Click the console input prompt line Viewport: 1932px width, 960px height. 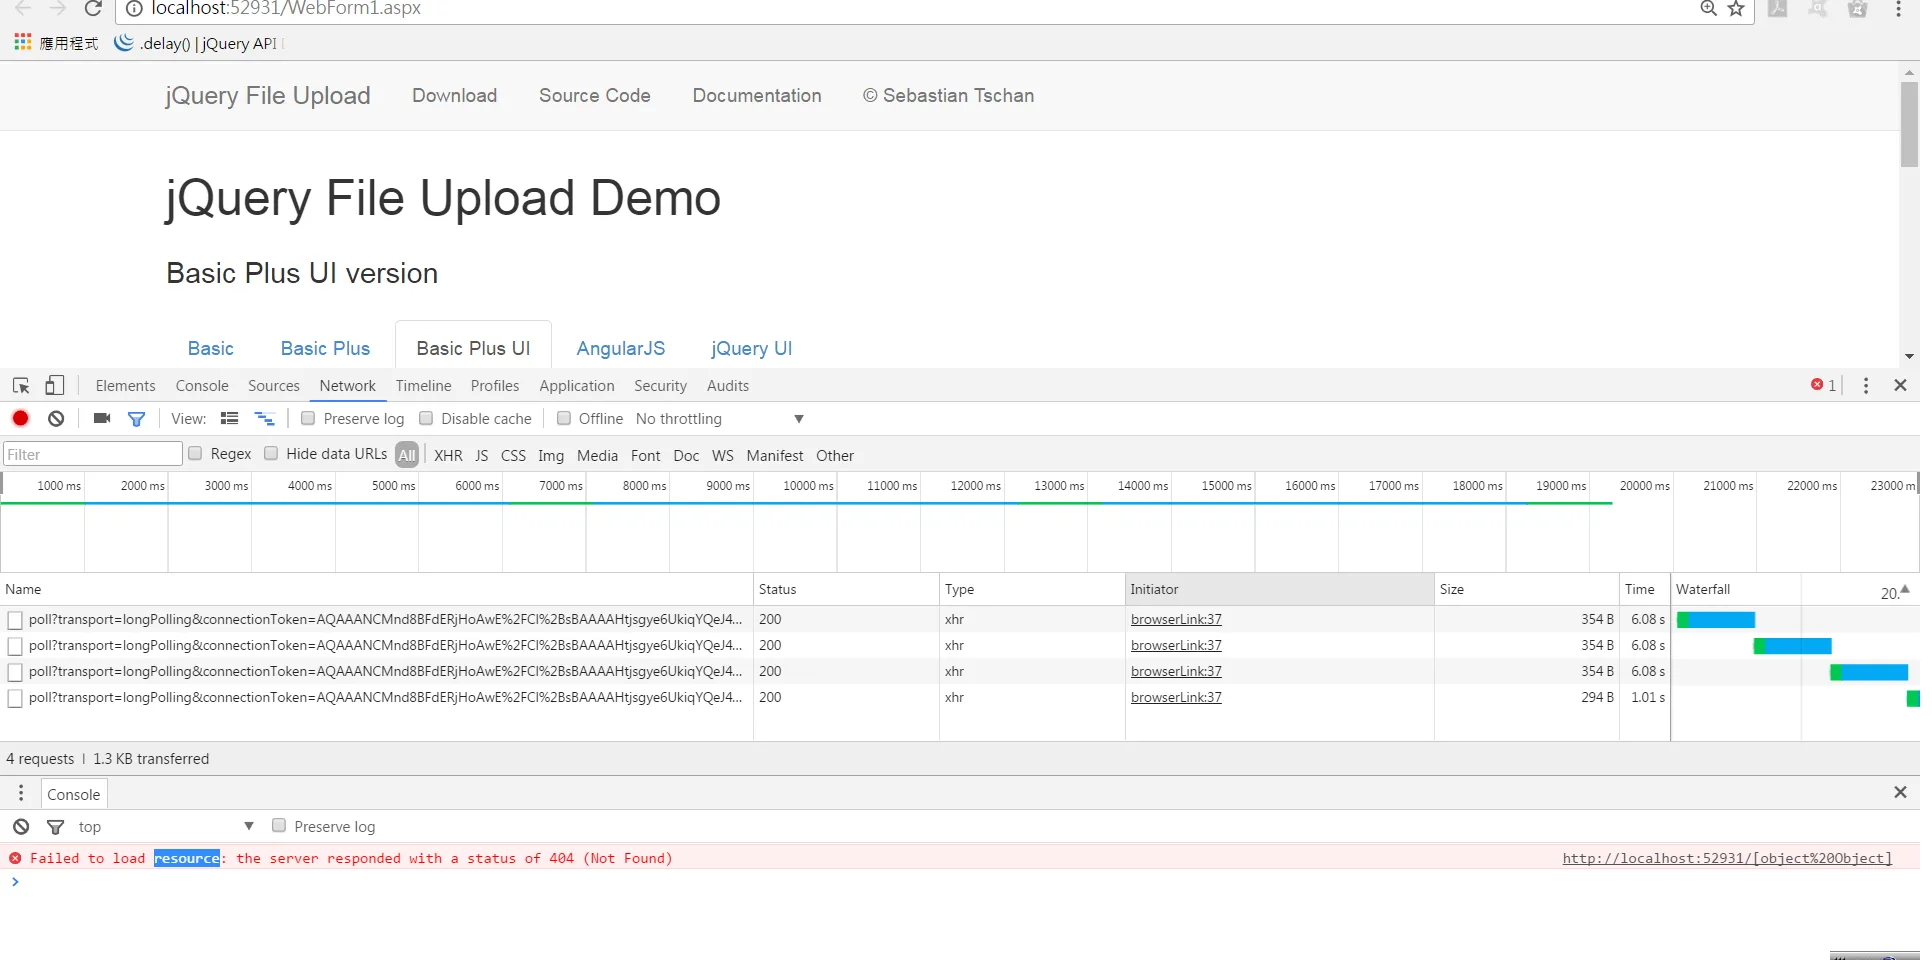[960, 882]
